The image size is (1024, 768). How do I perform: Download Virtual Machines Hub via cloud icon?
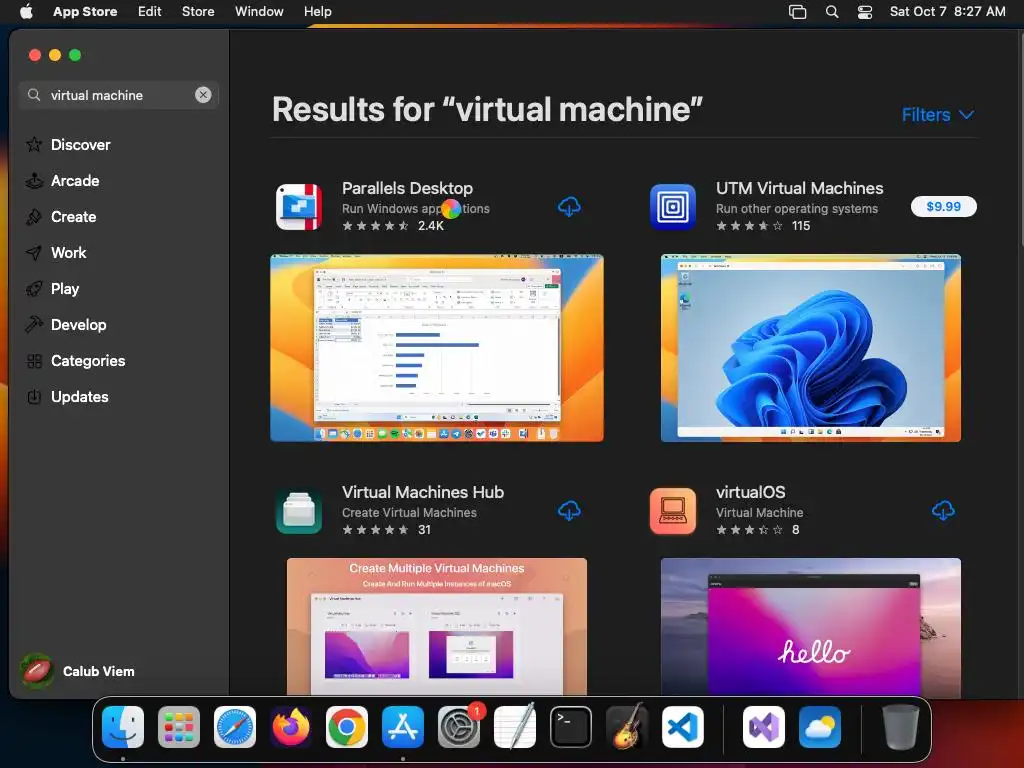[569, 511]
